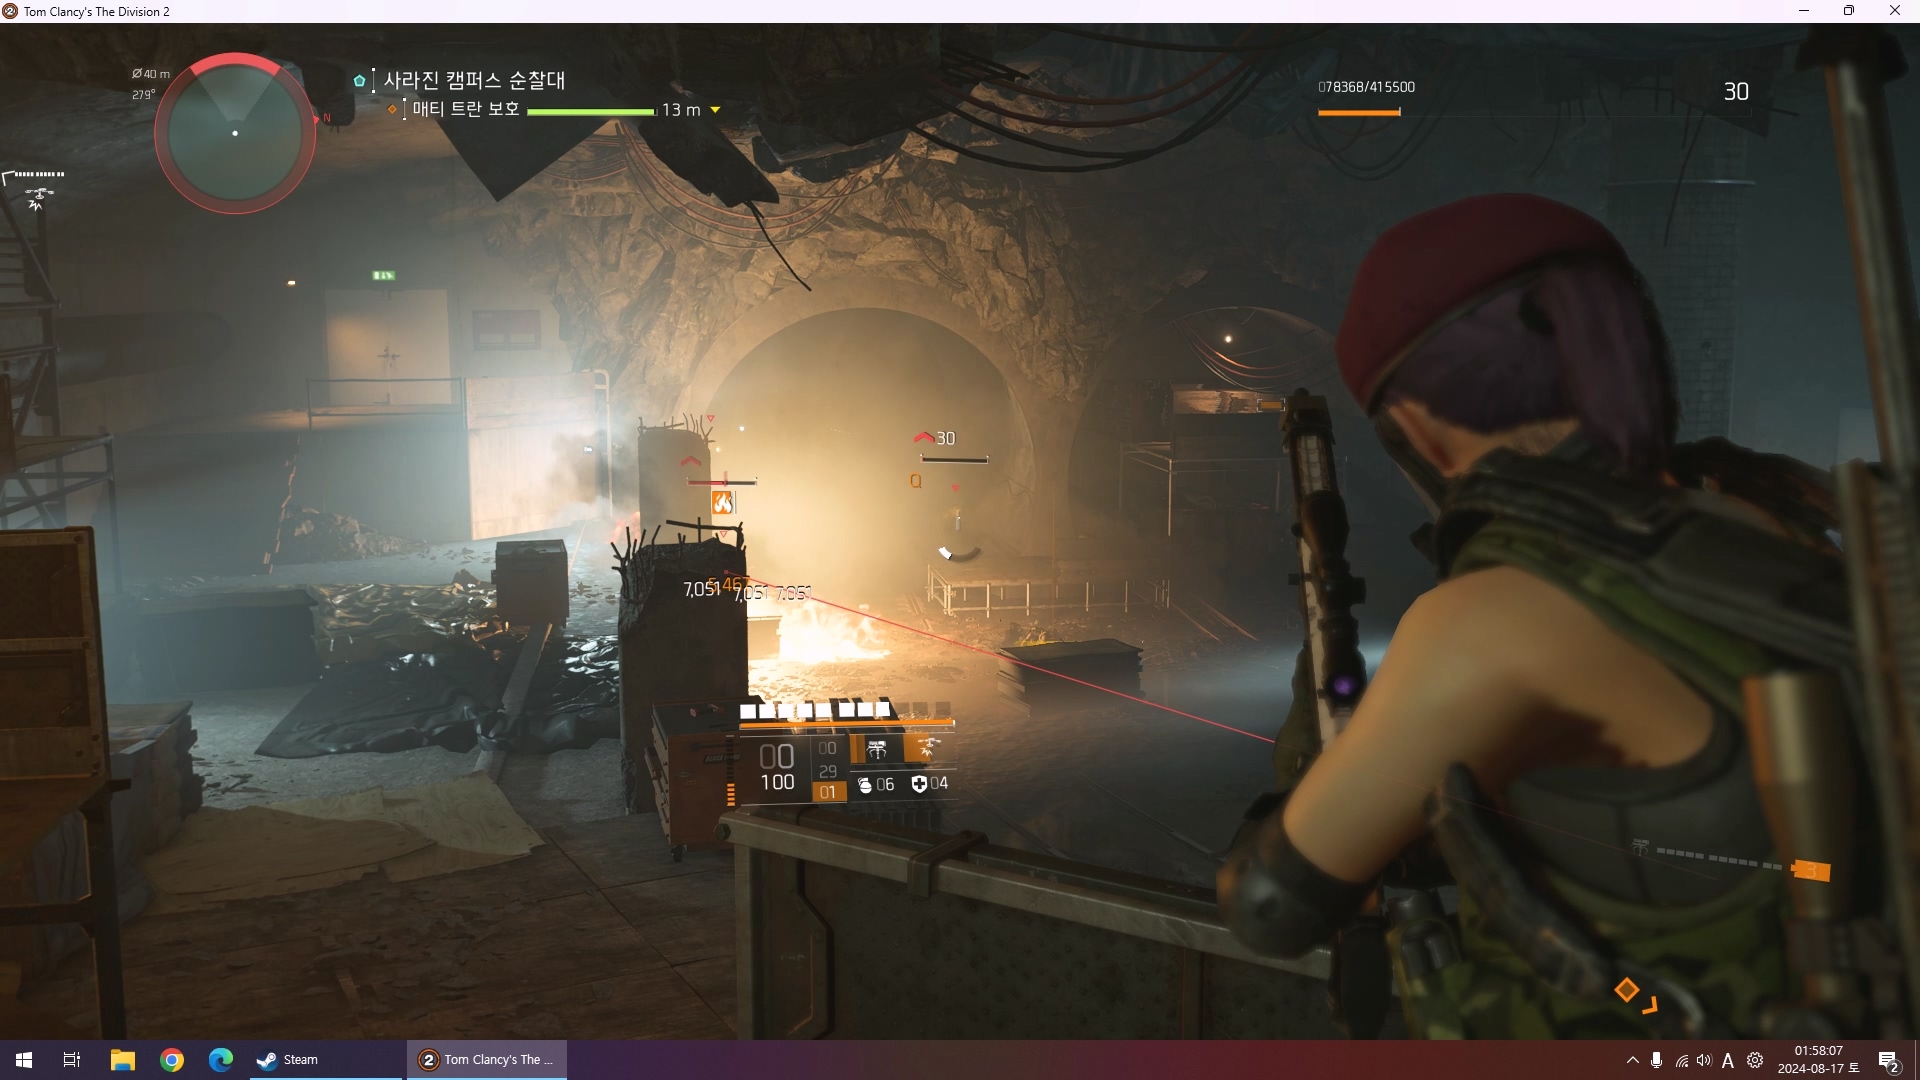Image resolution: width=1920 pixels, height=1080 pixels.
Task: Toggle microphone icon in system tray
Action: coord(1657,1060)
